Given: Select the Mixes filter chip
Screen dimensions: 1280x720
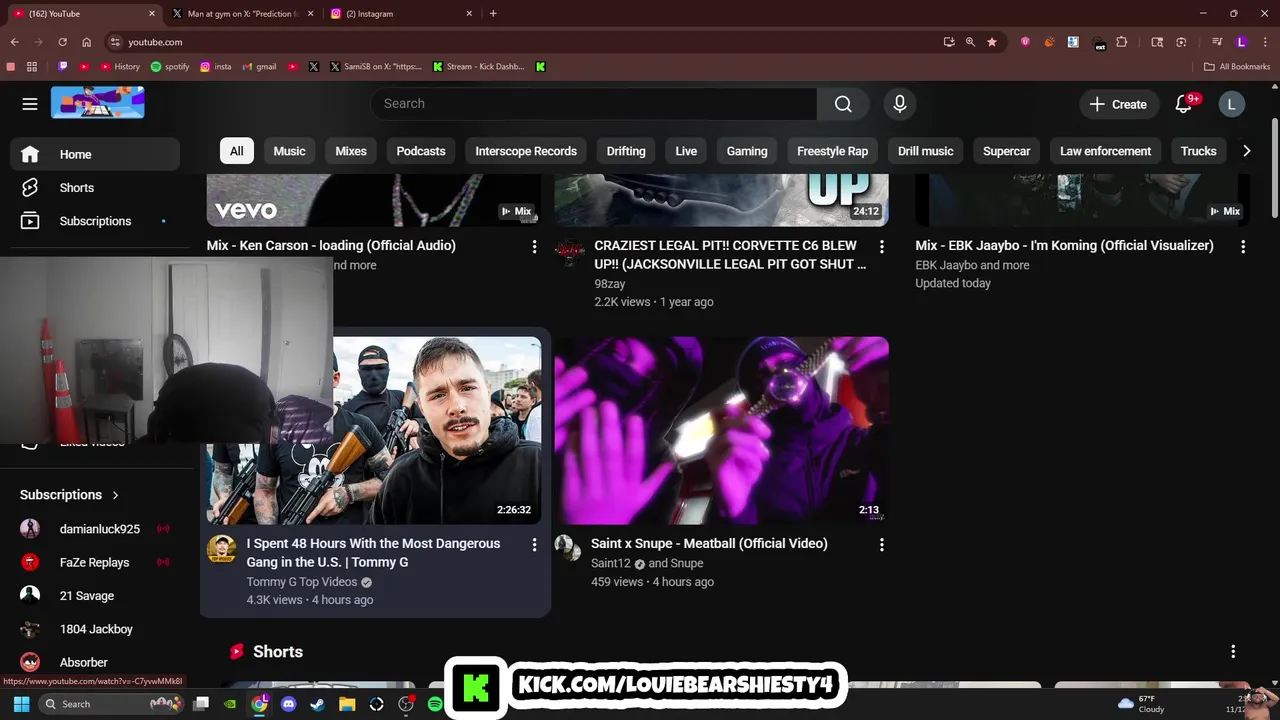Looking at the screenshot, I should point(351,151).
